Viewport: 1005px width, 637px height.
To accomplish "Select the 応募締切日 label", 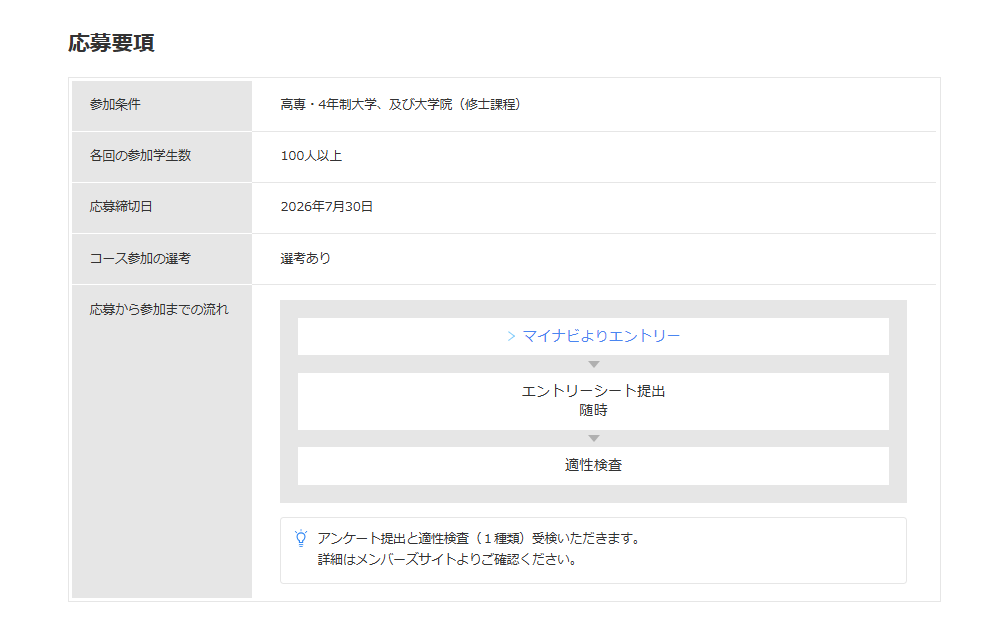I will pos(121,206).
